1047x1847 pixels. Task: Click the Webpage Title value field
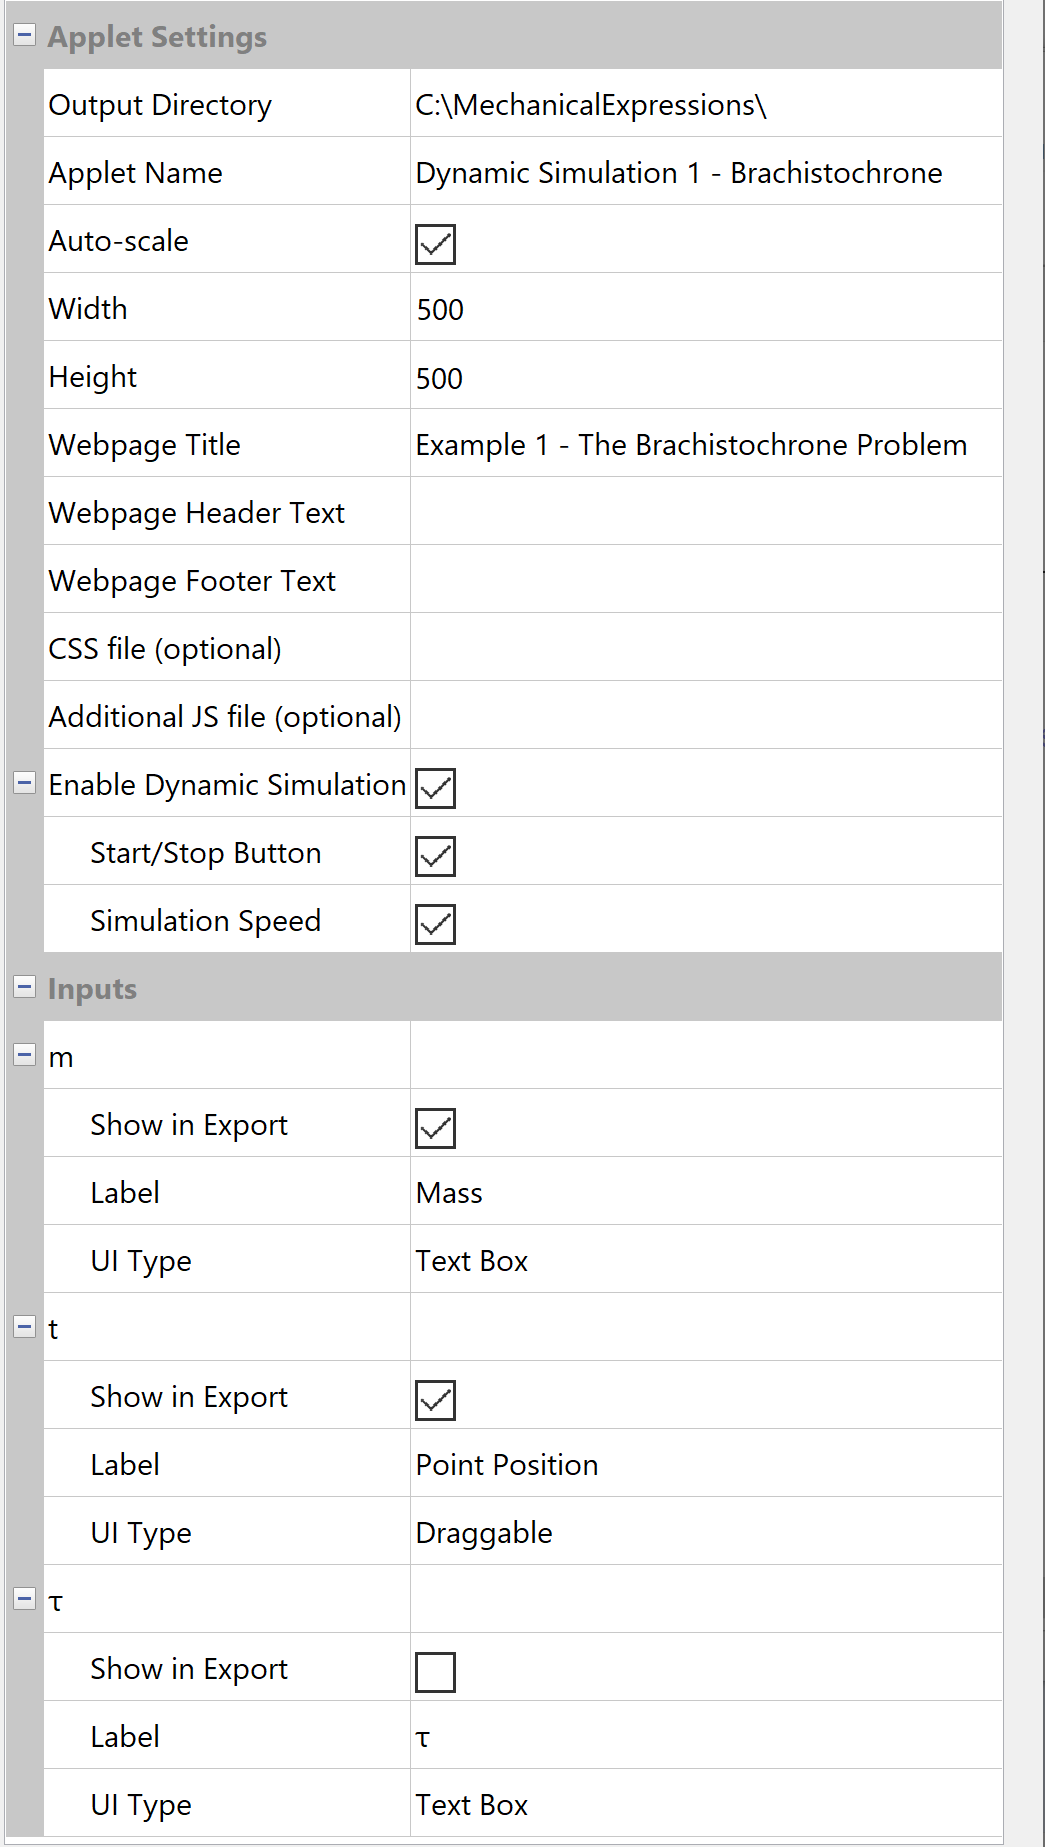tap(705, 445)
